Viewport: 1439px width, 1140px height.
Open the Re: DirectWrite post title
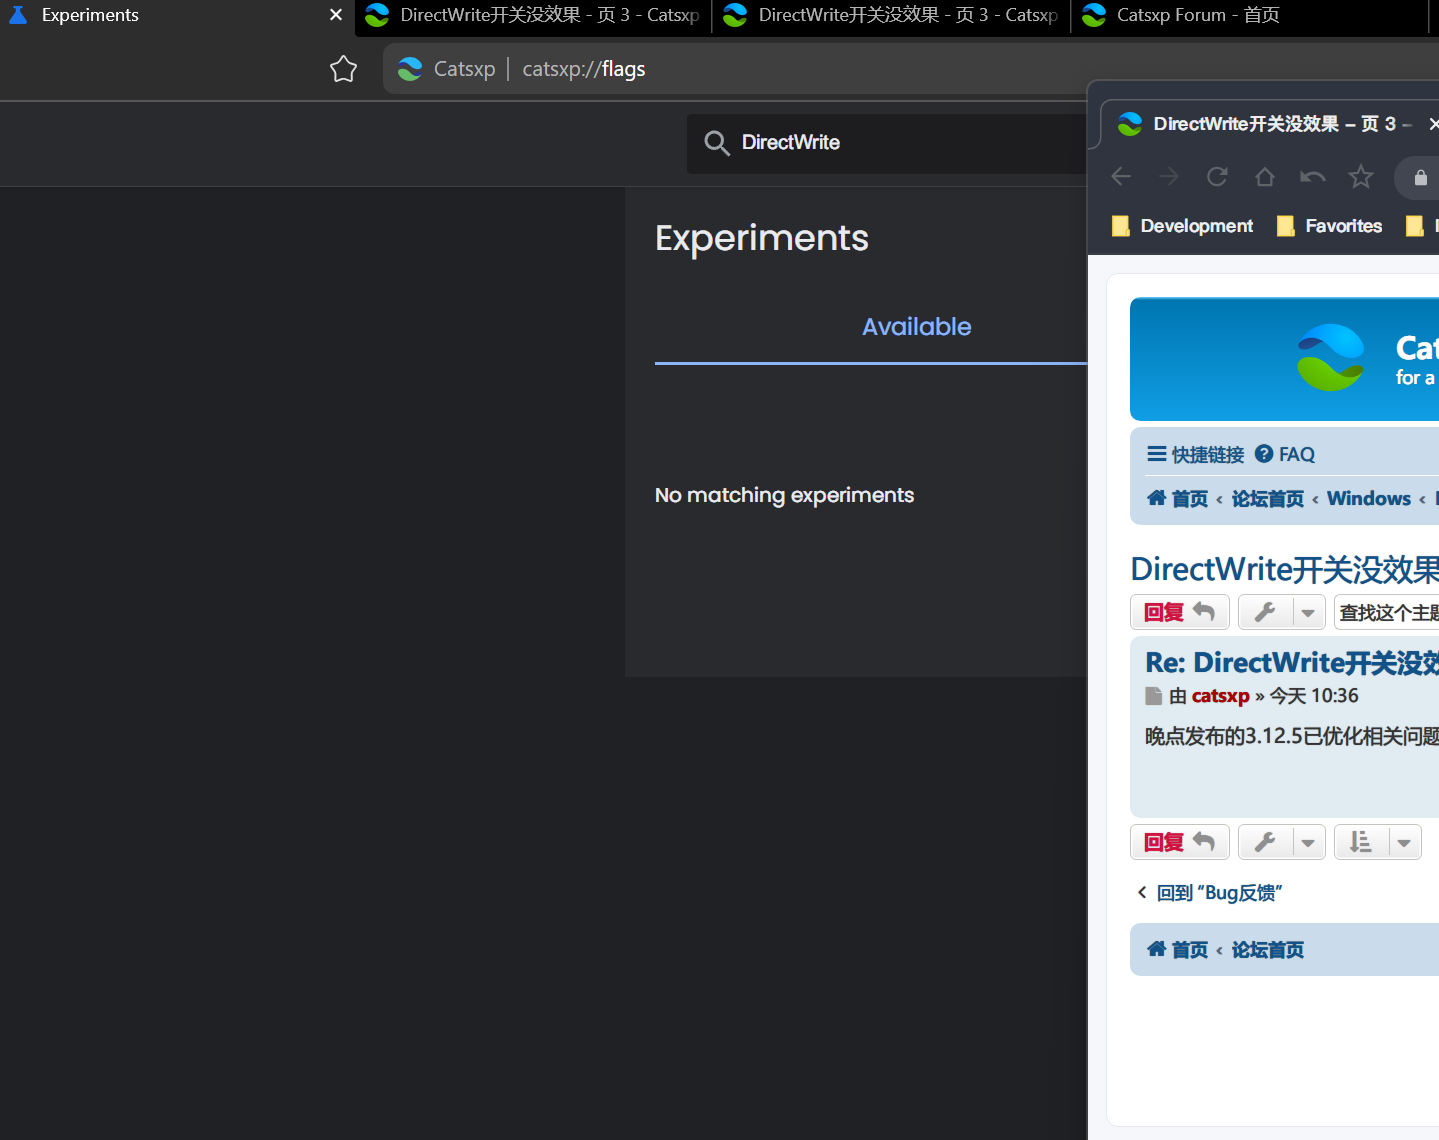pyautogui.click(x=1292, y=663)
